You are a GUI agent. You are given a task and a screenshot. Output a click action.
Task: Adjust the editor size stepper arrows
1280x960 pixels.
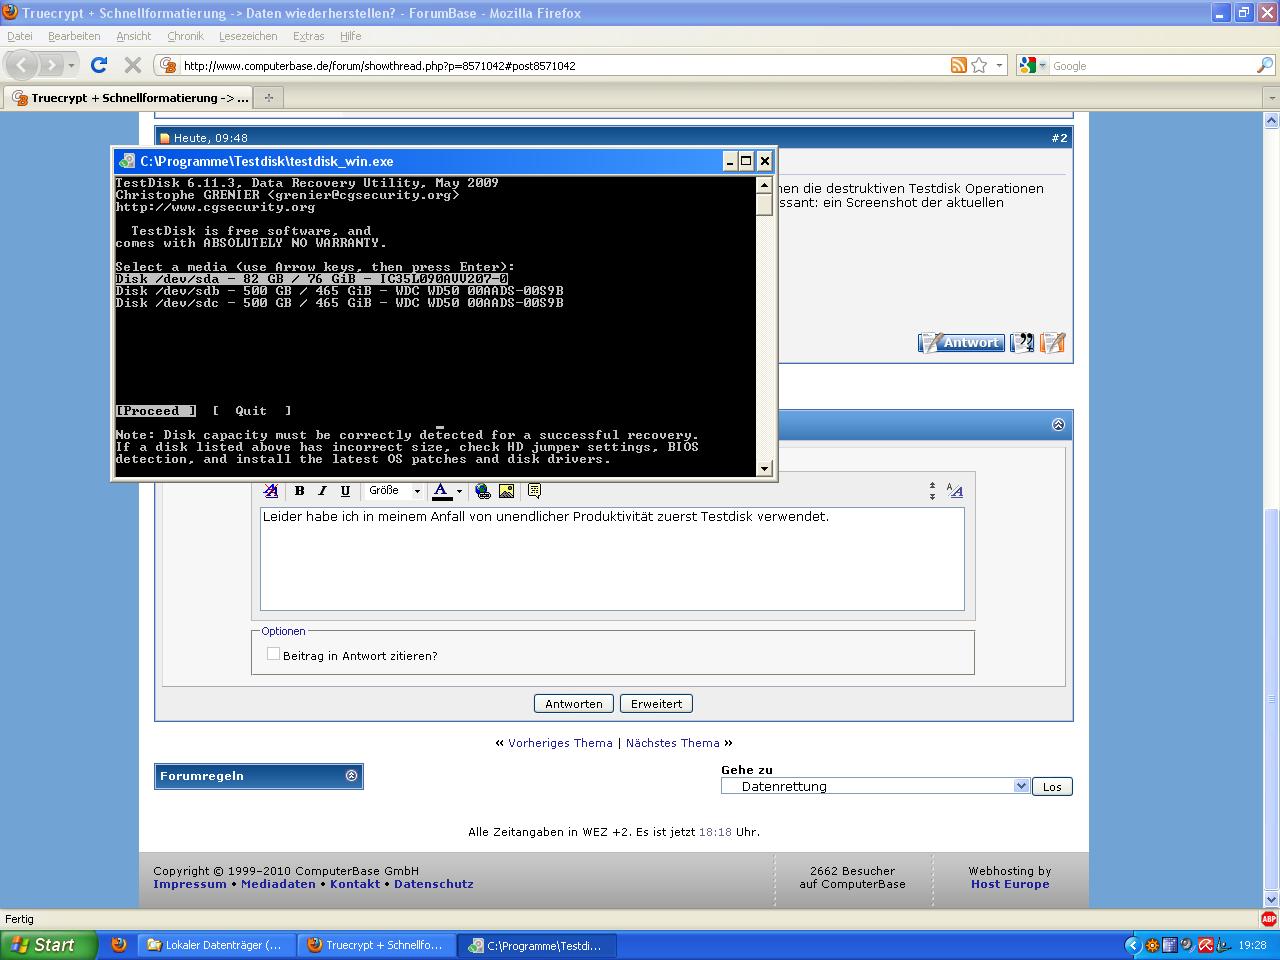[x=932, y=490]
